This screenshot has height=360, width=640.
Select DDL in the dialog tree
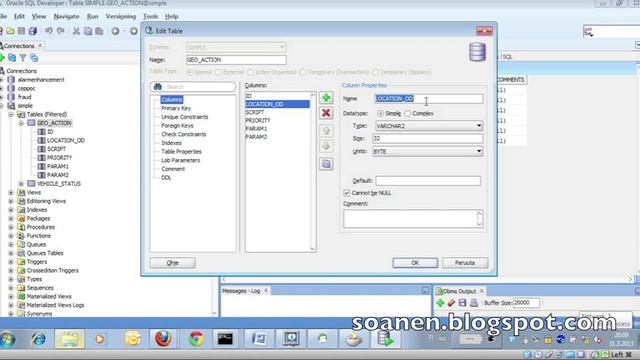point(166,178)
